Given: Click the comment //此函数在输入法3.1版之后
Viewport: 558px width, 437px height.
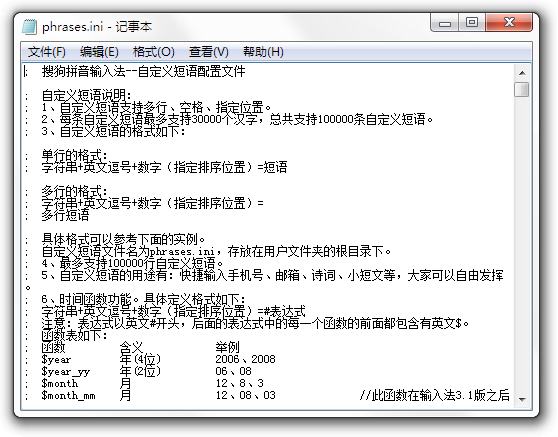Looking at the screenshot, I should tap(434, 395).
